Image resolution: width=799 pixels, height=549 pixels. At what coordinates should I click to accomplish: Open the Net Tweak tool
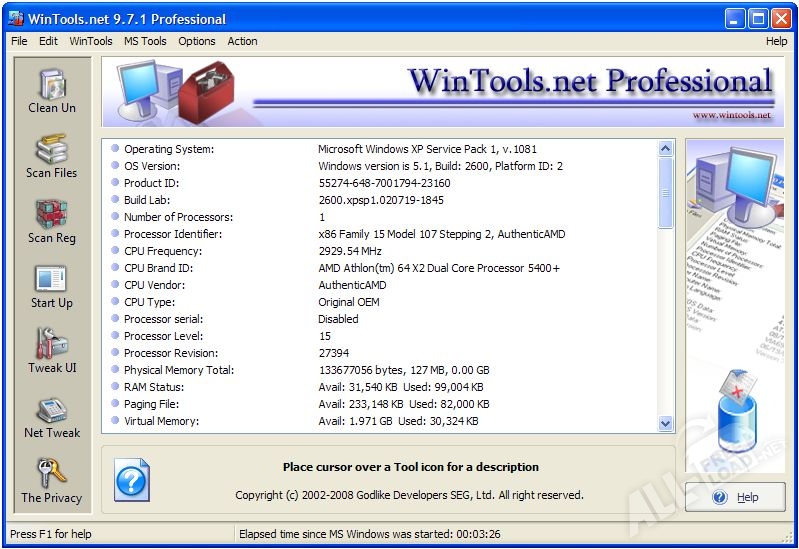click(51, 416)
